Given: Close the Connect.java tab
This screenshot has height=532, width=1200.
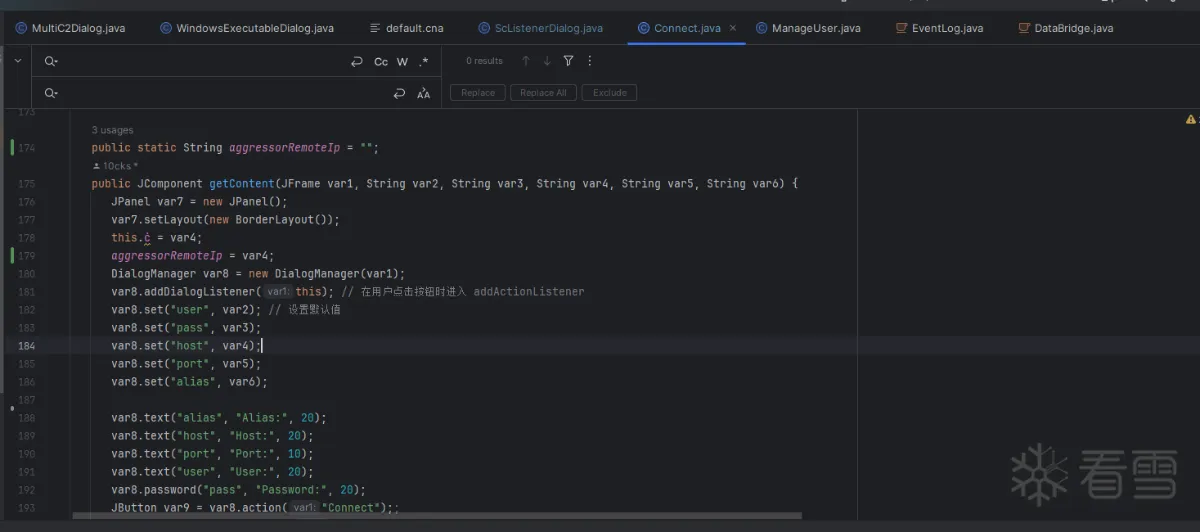Looking at the screenshot, I should pyautogui.click(x=733, y=28).
